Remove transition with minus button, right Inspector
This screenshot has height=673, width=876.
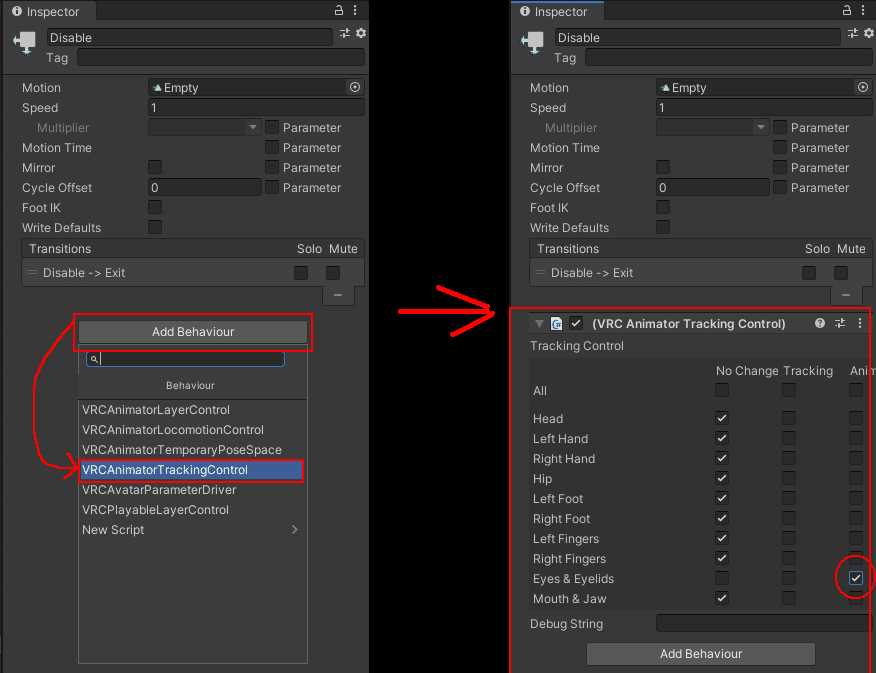point(846,295)
